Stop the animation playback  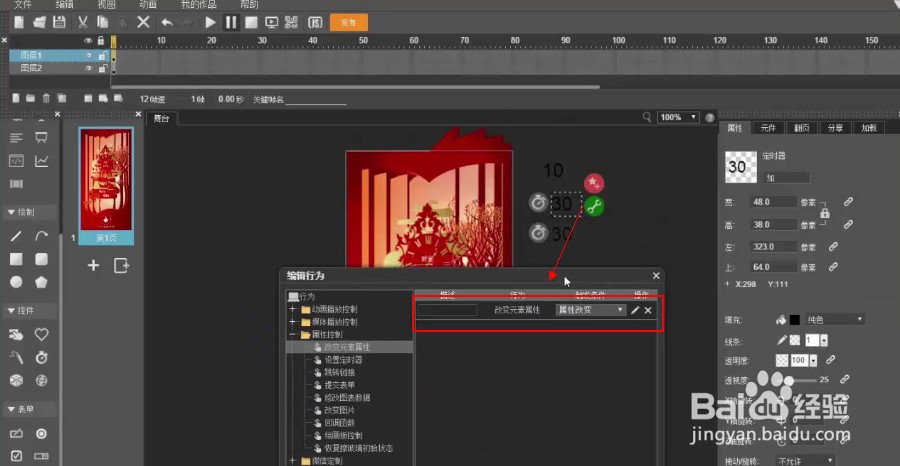tap(251, 22)
